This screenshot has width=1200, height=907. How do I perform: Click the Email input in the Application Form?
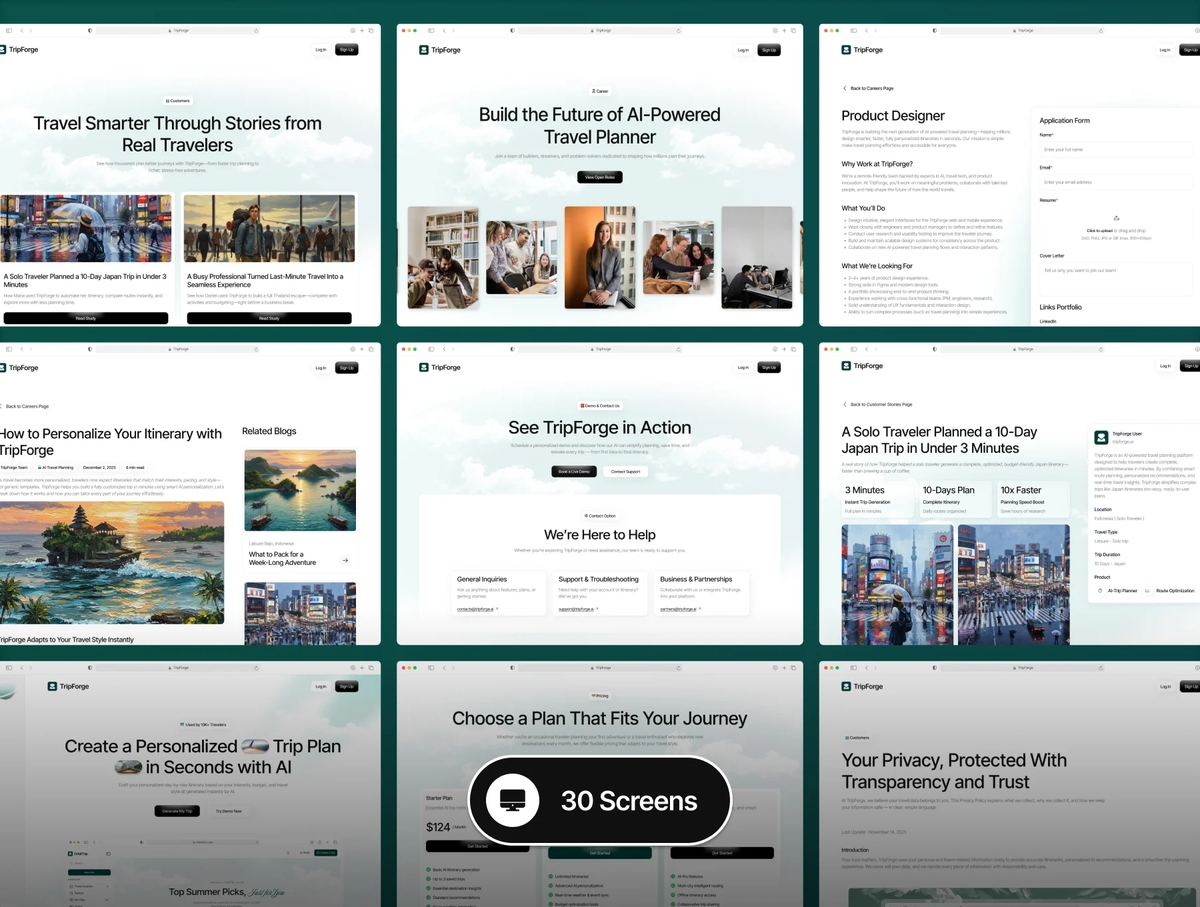(x=1115, y=182)
